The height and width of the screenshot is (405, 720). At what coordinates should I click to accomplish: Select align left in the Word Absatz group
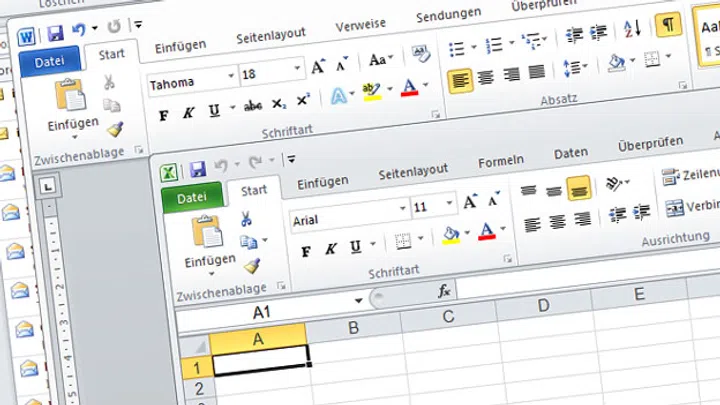[x=460, y=81]
